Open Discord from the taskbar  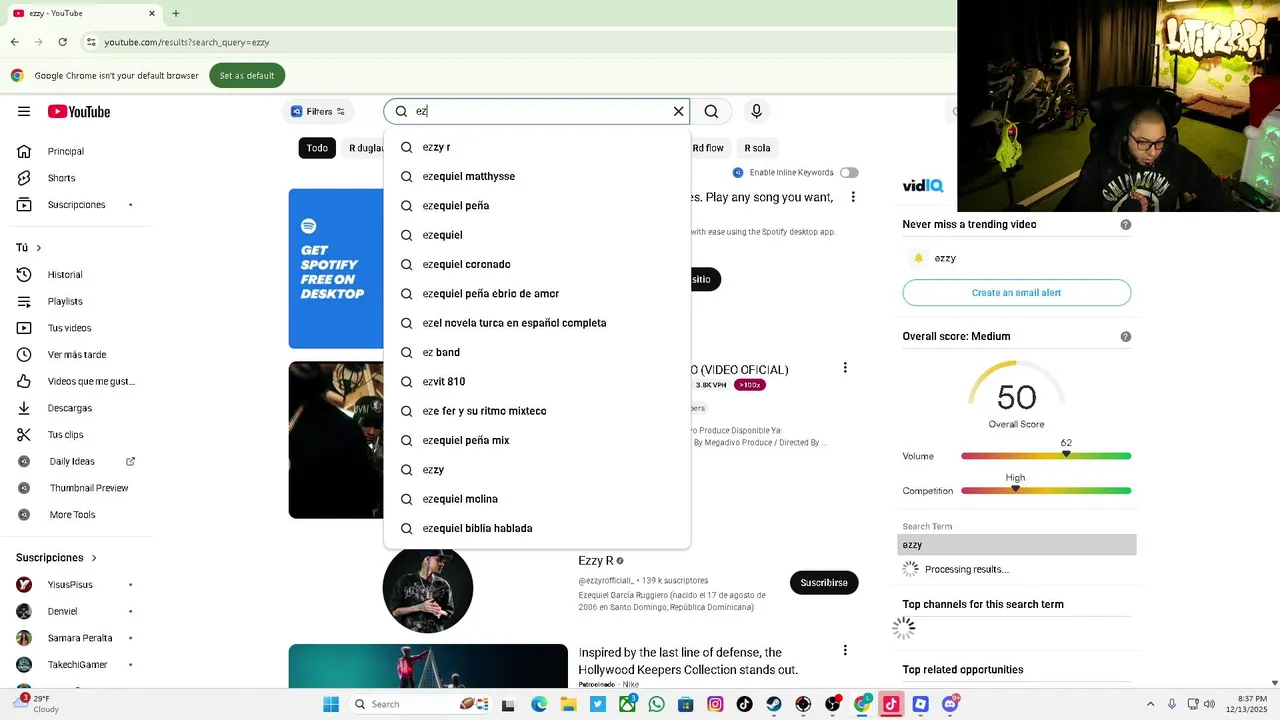(950, 704)
